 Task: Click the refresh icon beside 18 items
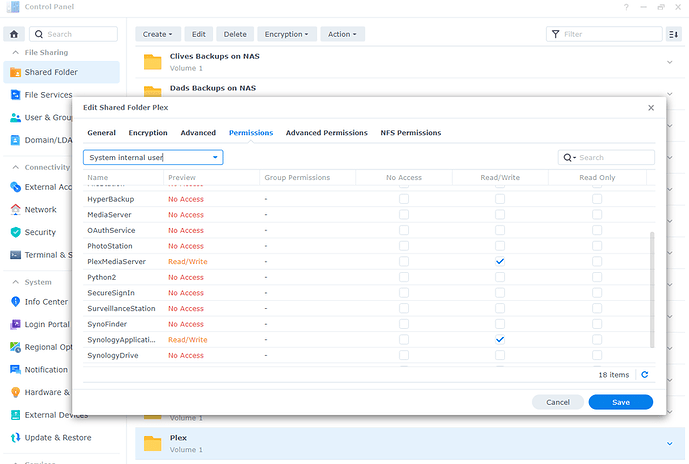(645, 374)
